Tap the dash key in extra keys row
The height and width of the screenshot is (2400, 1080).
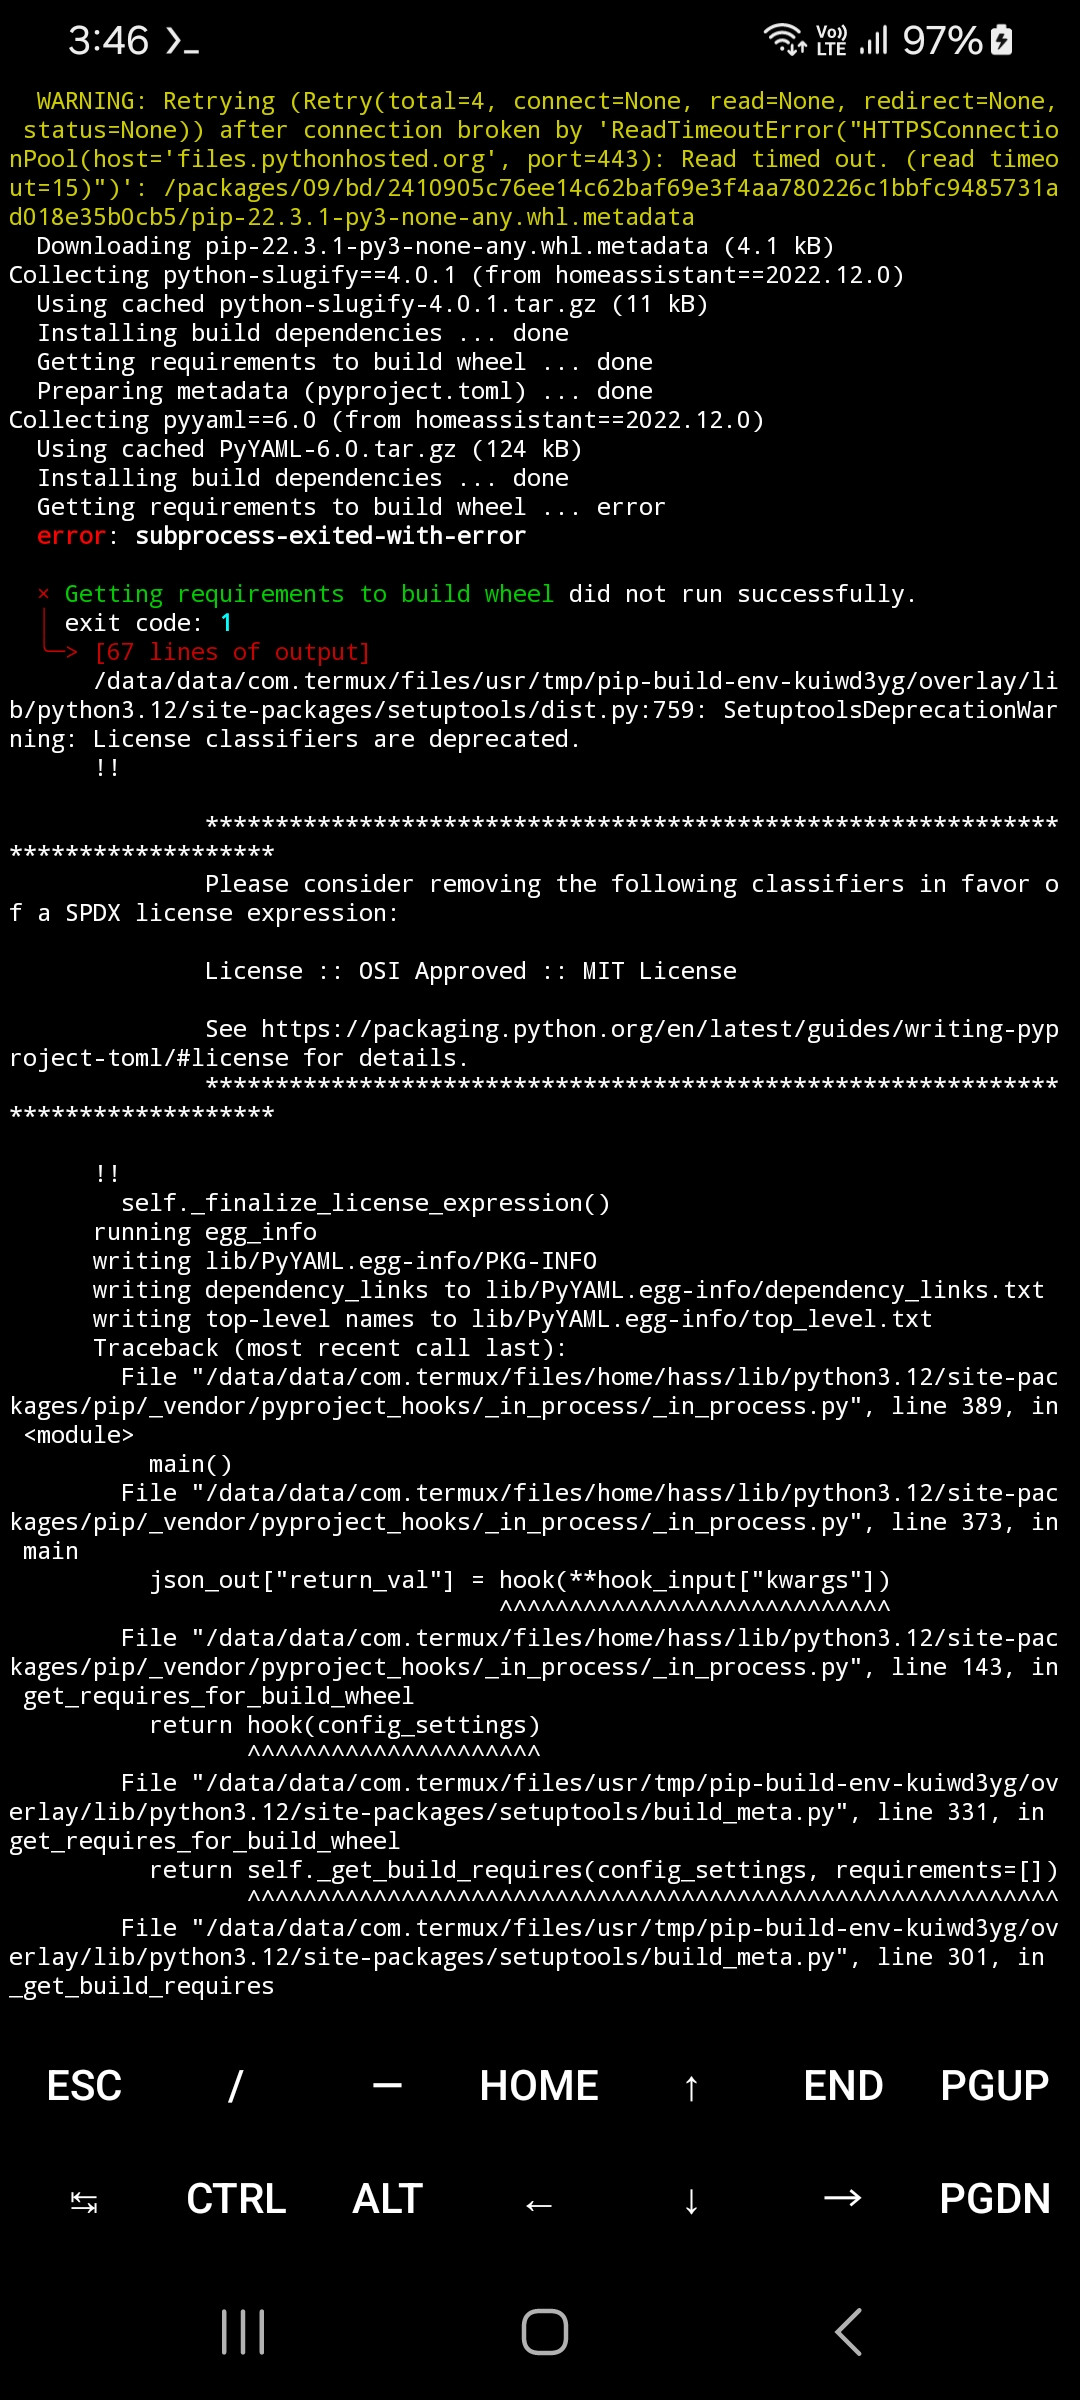tap(387, 2086)
